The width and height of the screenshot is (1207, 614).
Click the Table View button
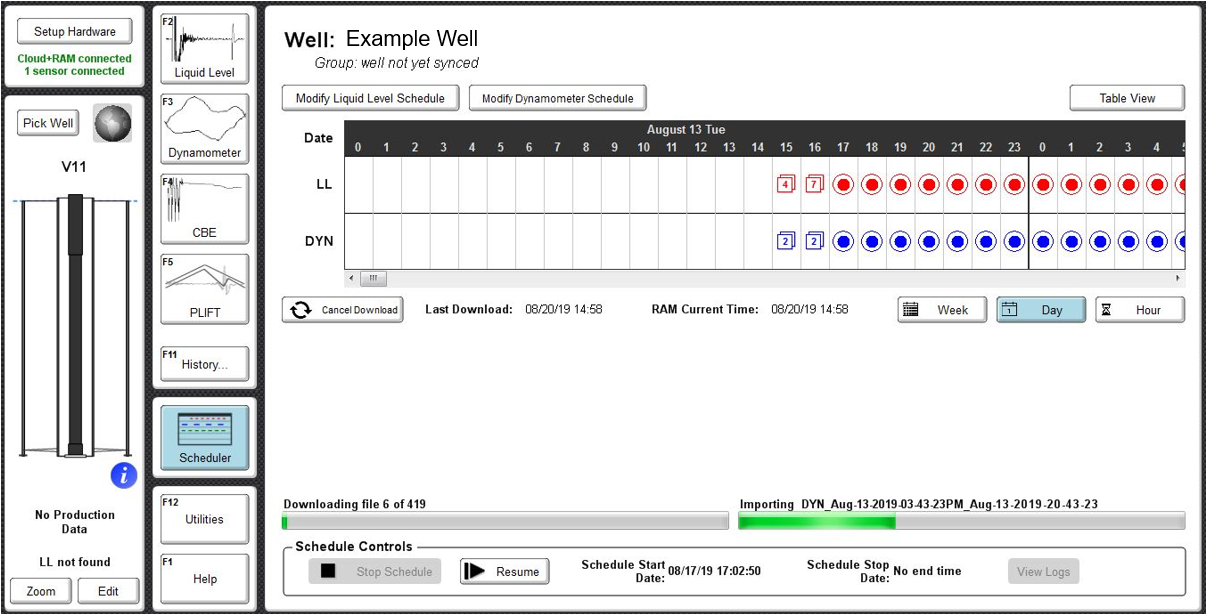tap(1127, 98)
